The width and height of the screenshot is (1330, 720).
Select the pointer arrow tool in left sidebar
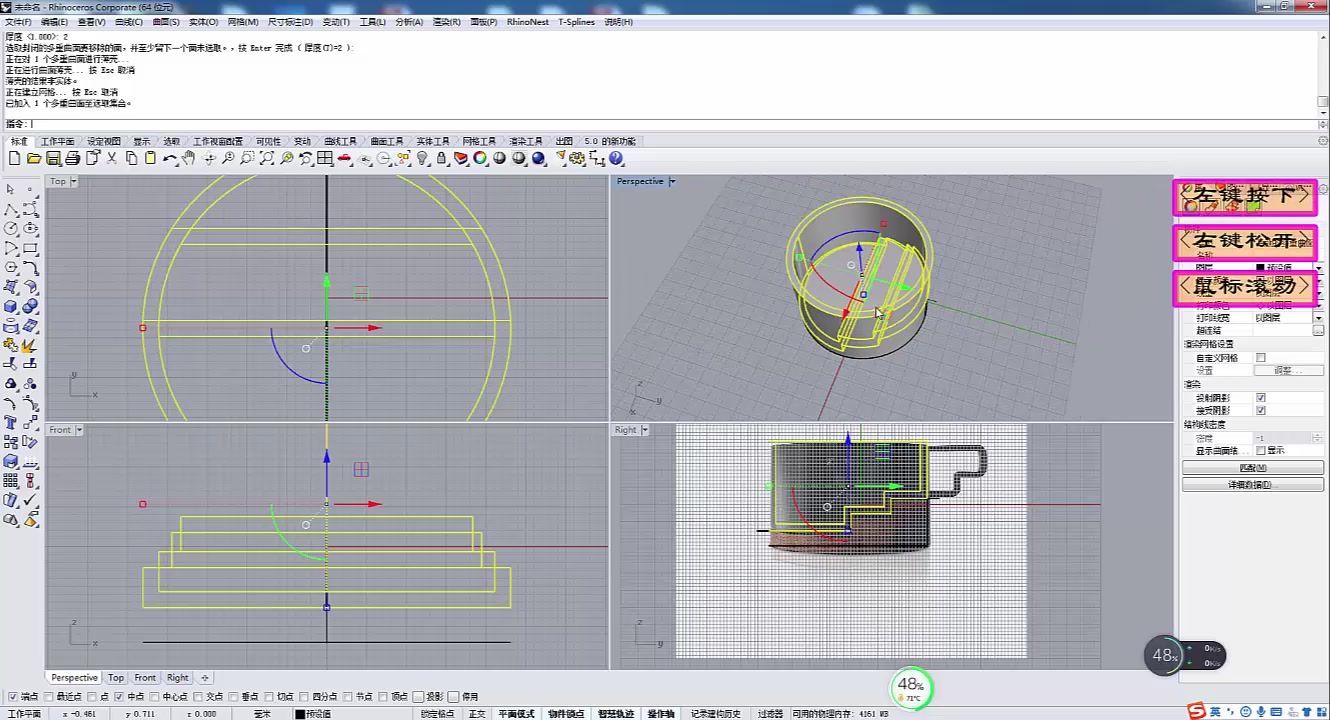pyautogui.click(x=10, y=189)
